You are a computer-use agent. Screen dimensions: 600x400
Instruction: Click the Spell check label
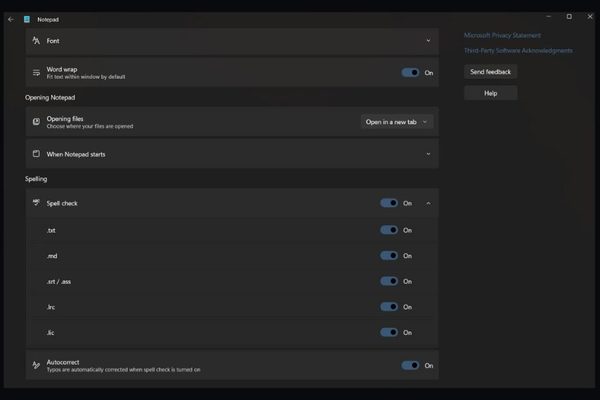pyautogui.click(x=62, y=203)
